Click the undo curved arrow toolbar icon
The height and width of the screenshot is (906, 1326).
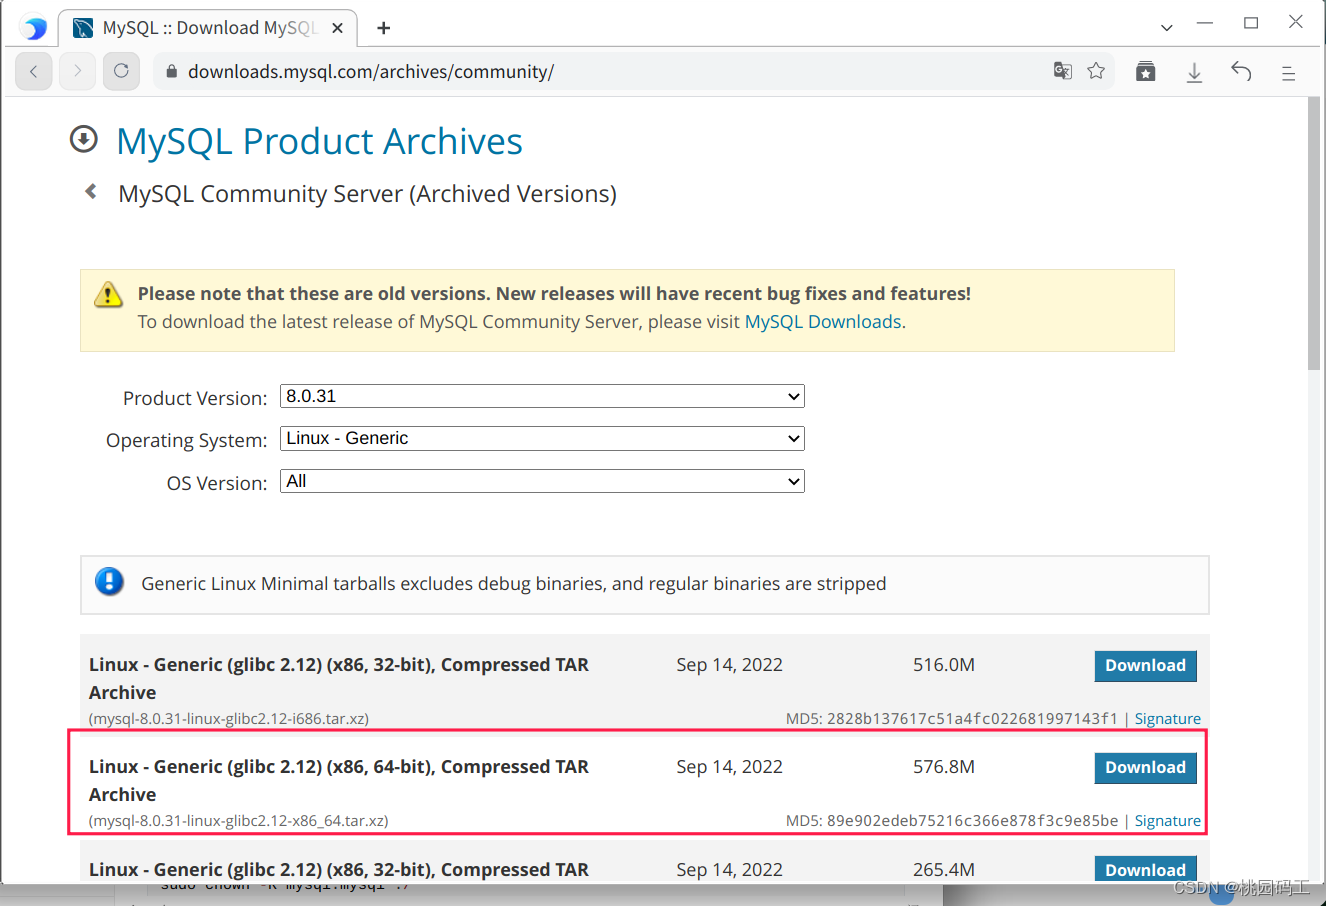(x=1241, y=71)
